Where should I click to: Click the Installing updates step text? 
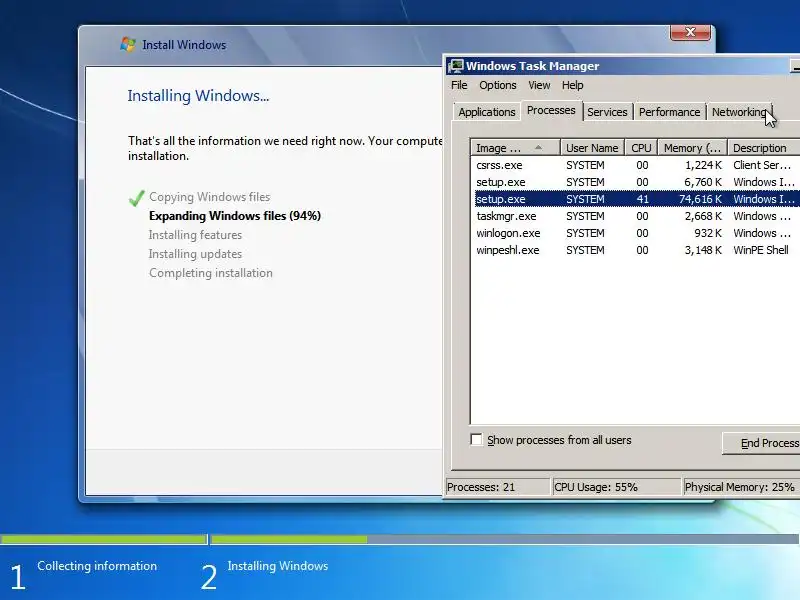point(195,254)
